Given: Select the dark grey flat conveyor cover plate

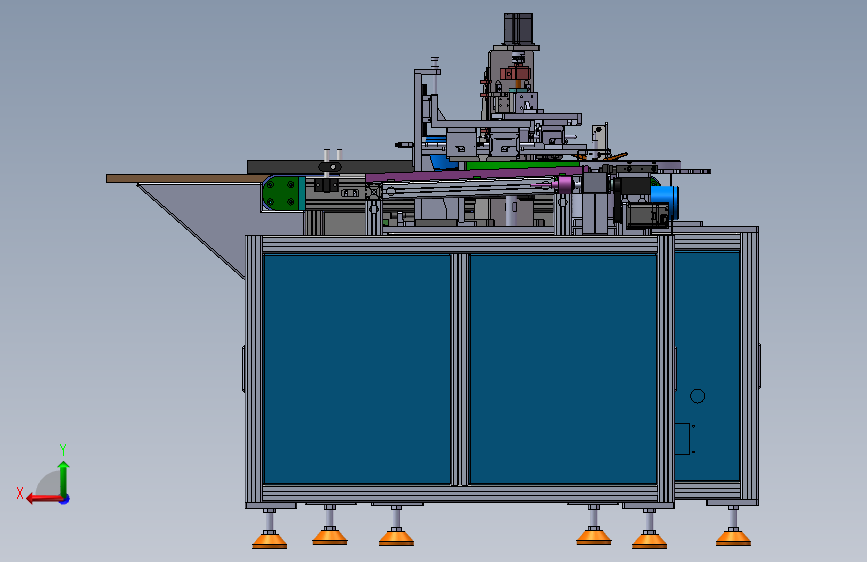Looking at the screenshot, I should [330, 167].
